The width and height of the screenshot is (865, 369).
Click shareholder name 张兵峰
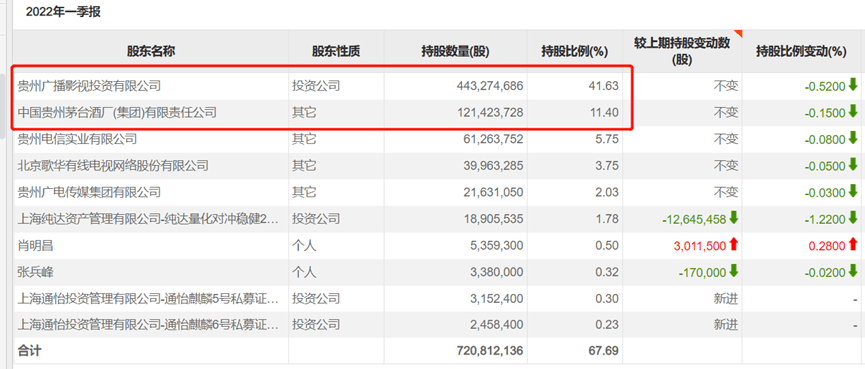coord(36,272)
